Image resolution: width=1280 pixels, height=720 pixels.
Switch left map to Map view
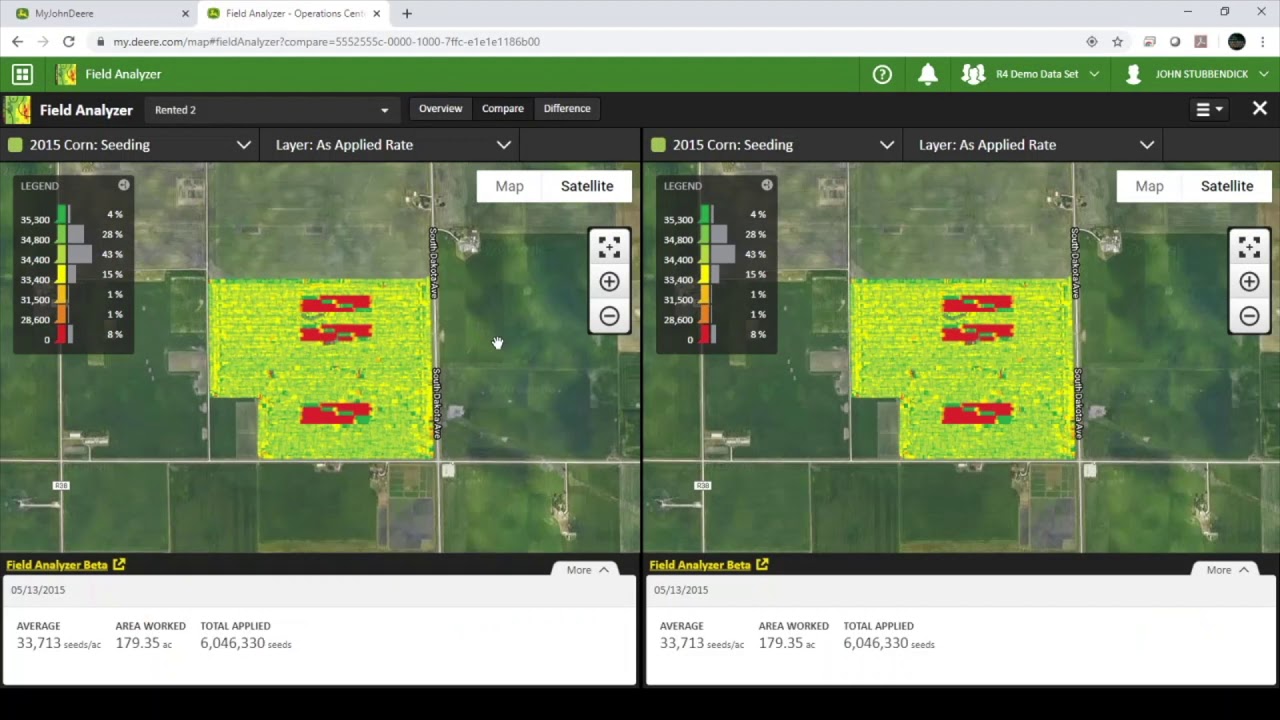(509, 186)
